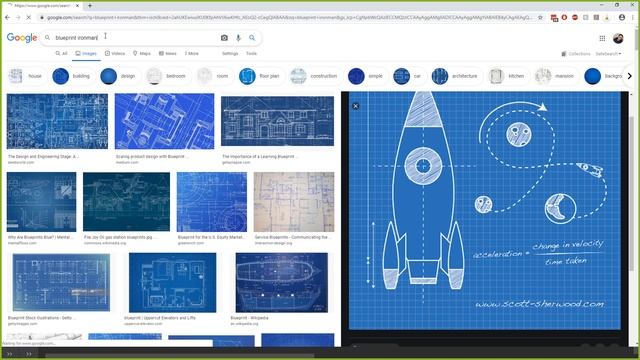This screenshot has width=640, height=360.
Task: Click the large rocket blueprint preview image
Action: [484, 210]
